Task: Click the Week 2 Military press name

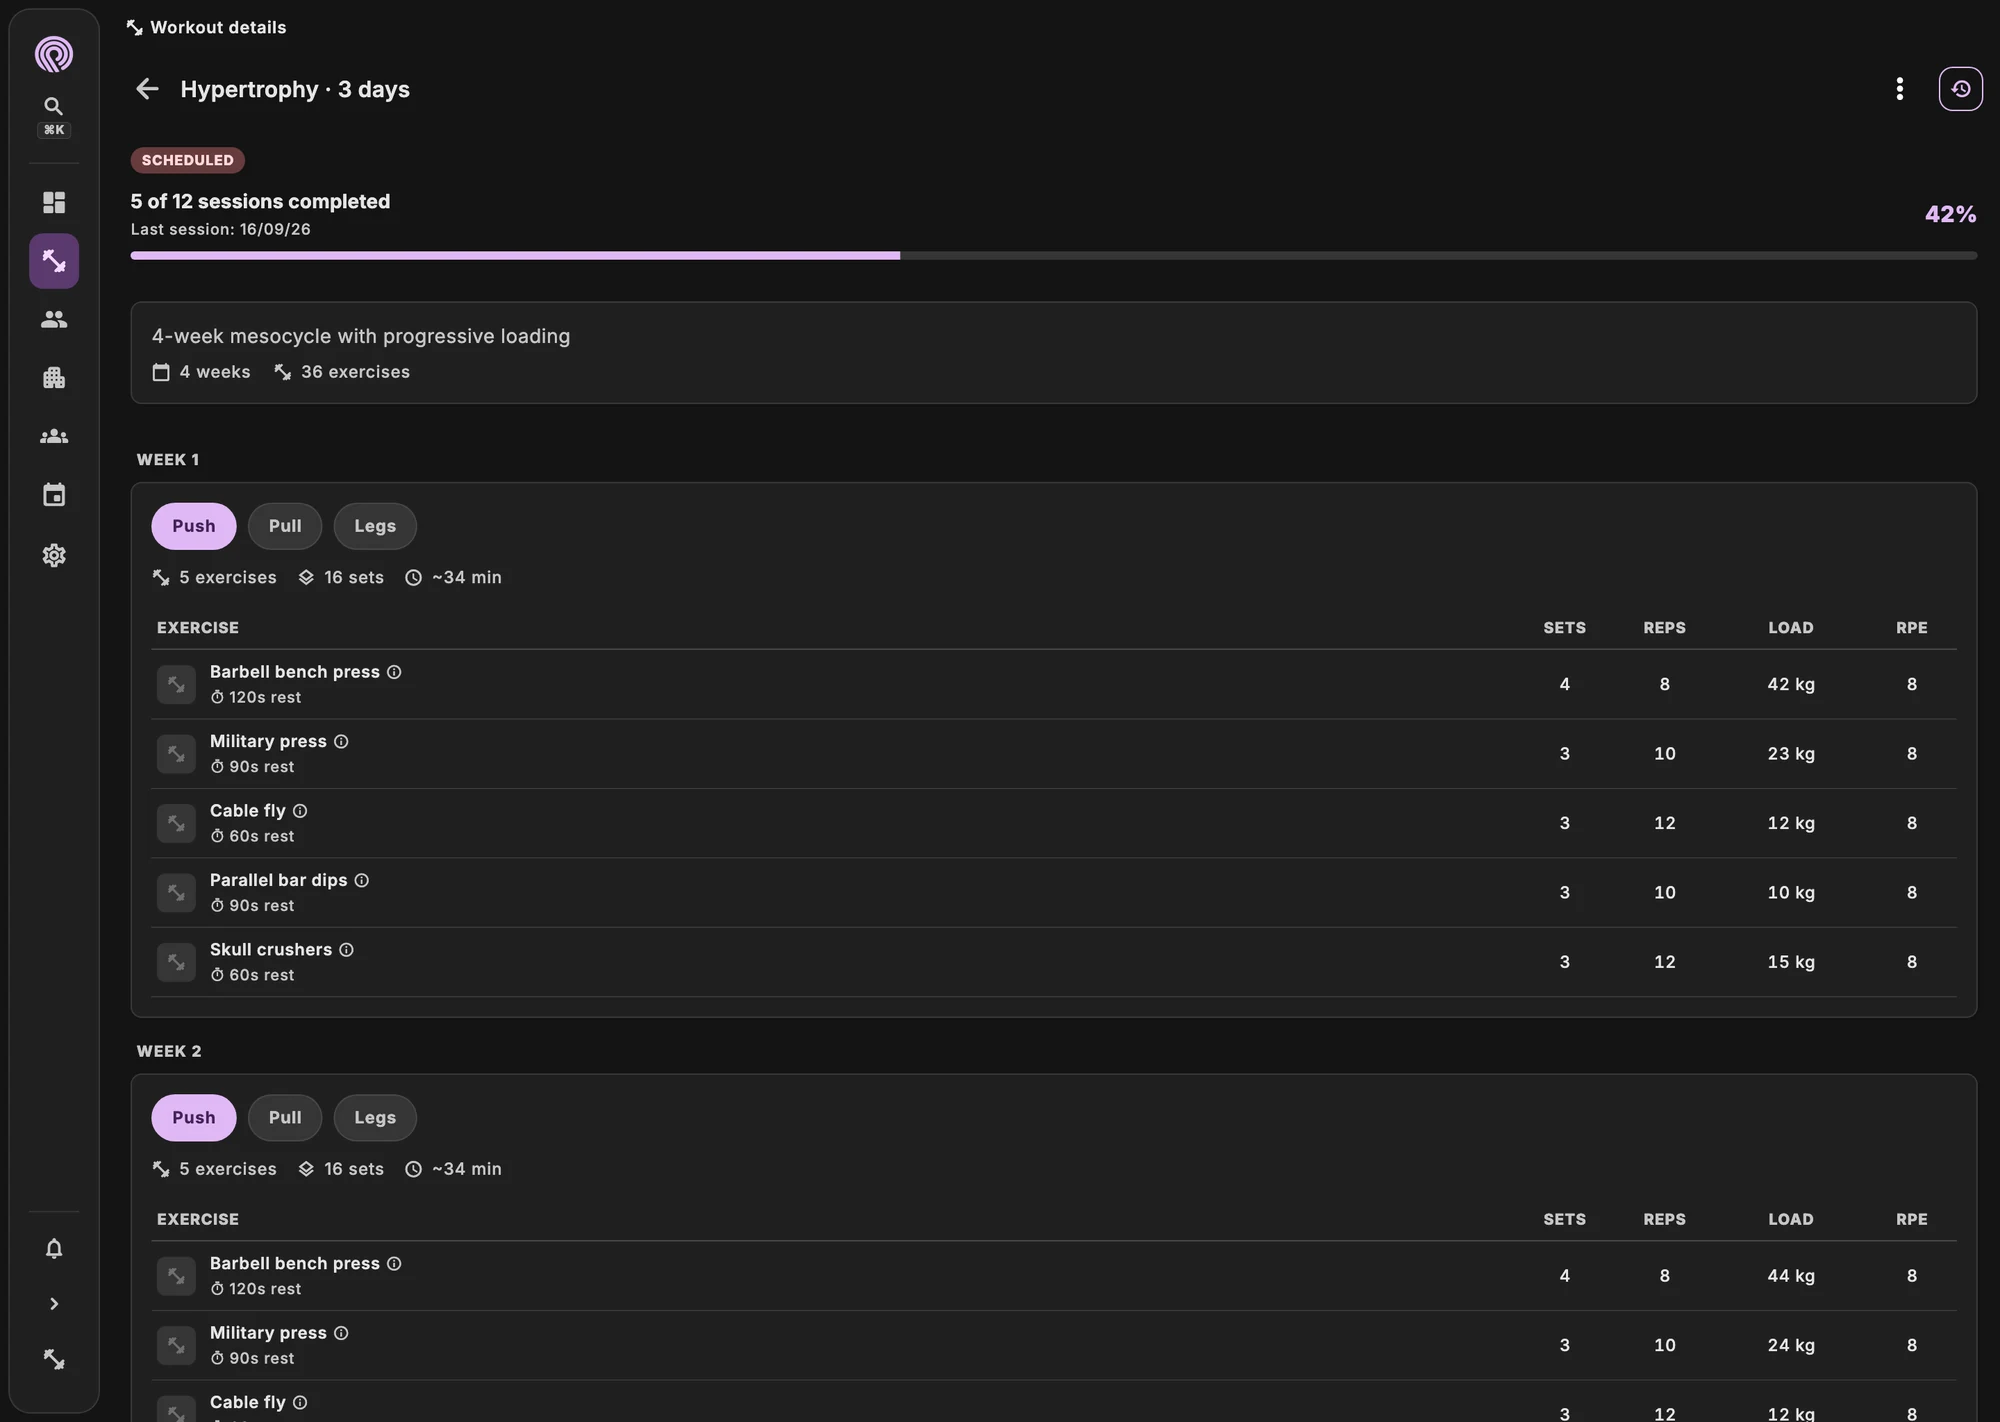Action: pyautogui.click(x=268, y=1333)
